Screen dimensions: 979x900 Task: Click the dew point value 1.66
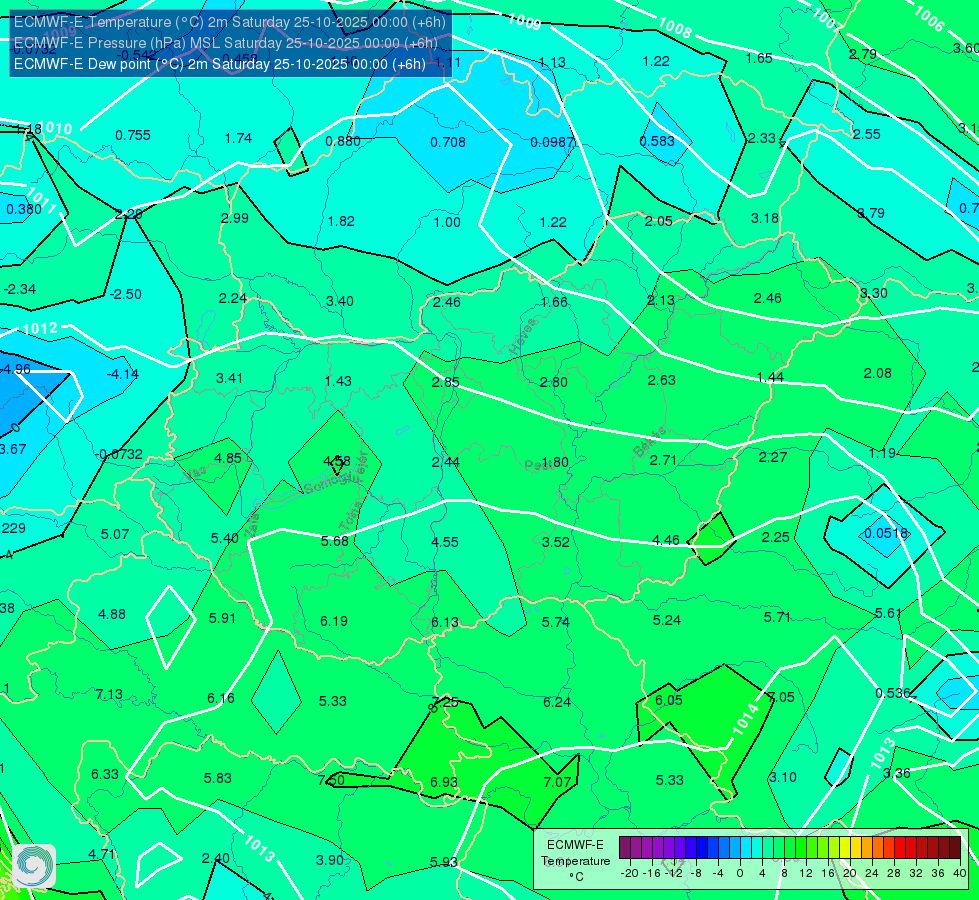[554, 302]
